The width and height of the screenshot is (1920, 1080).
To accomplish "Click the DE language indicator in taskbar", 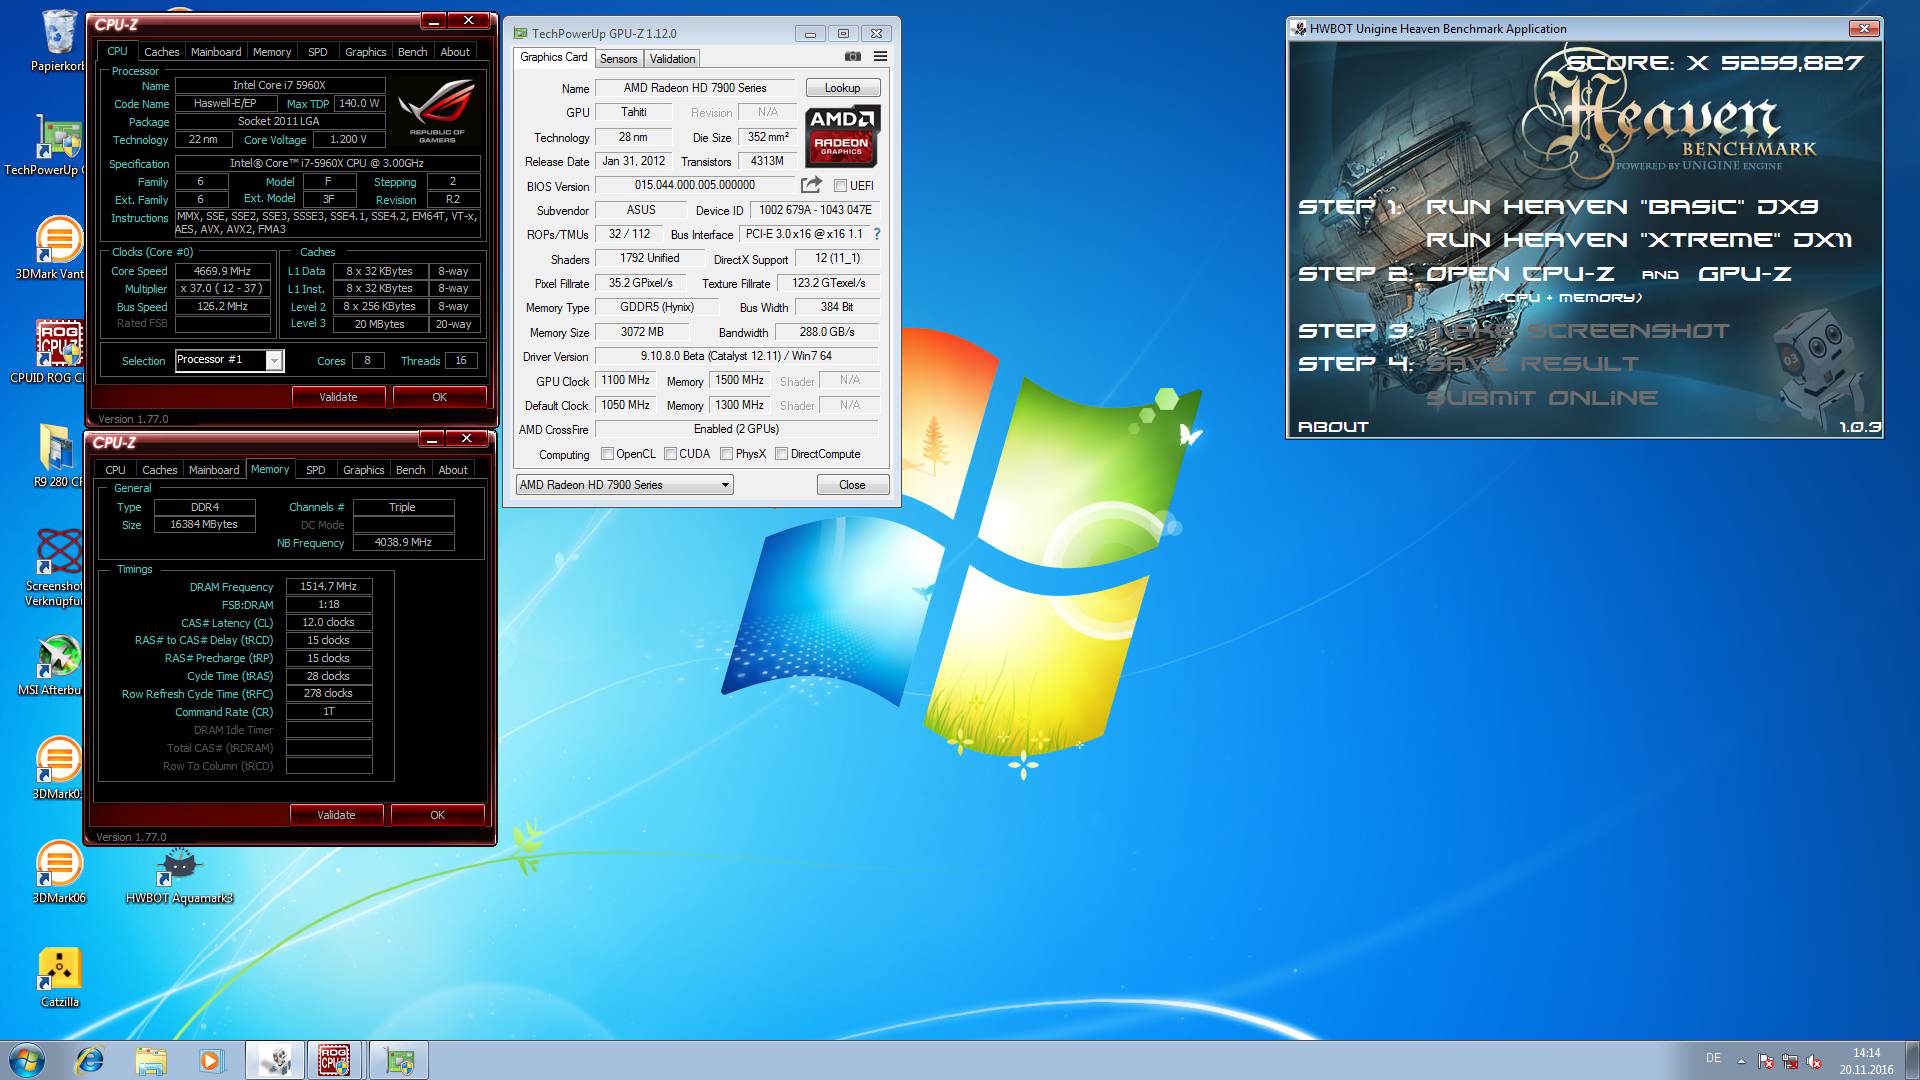I will tap(1713, 1058).
